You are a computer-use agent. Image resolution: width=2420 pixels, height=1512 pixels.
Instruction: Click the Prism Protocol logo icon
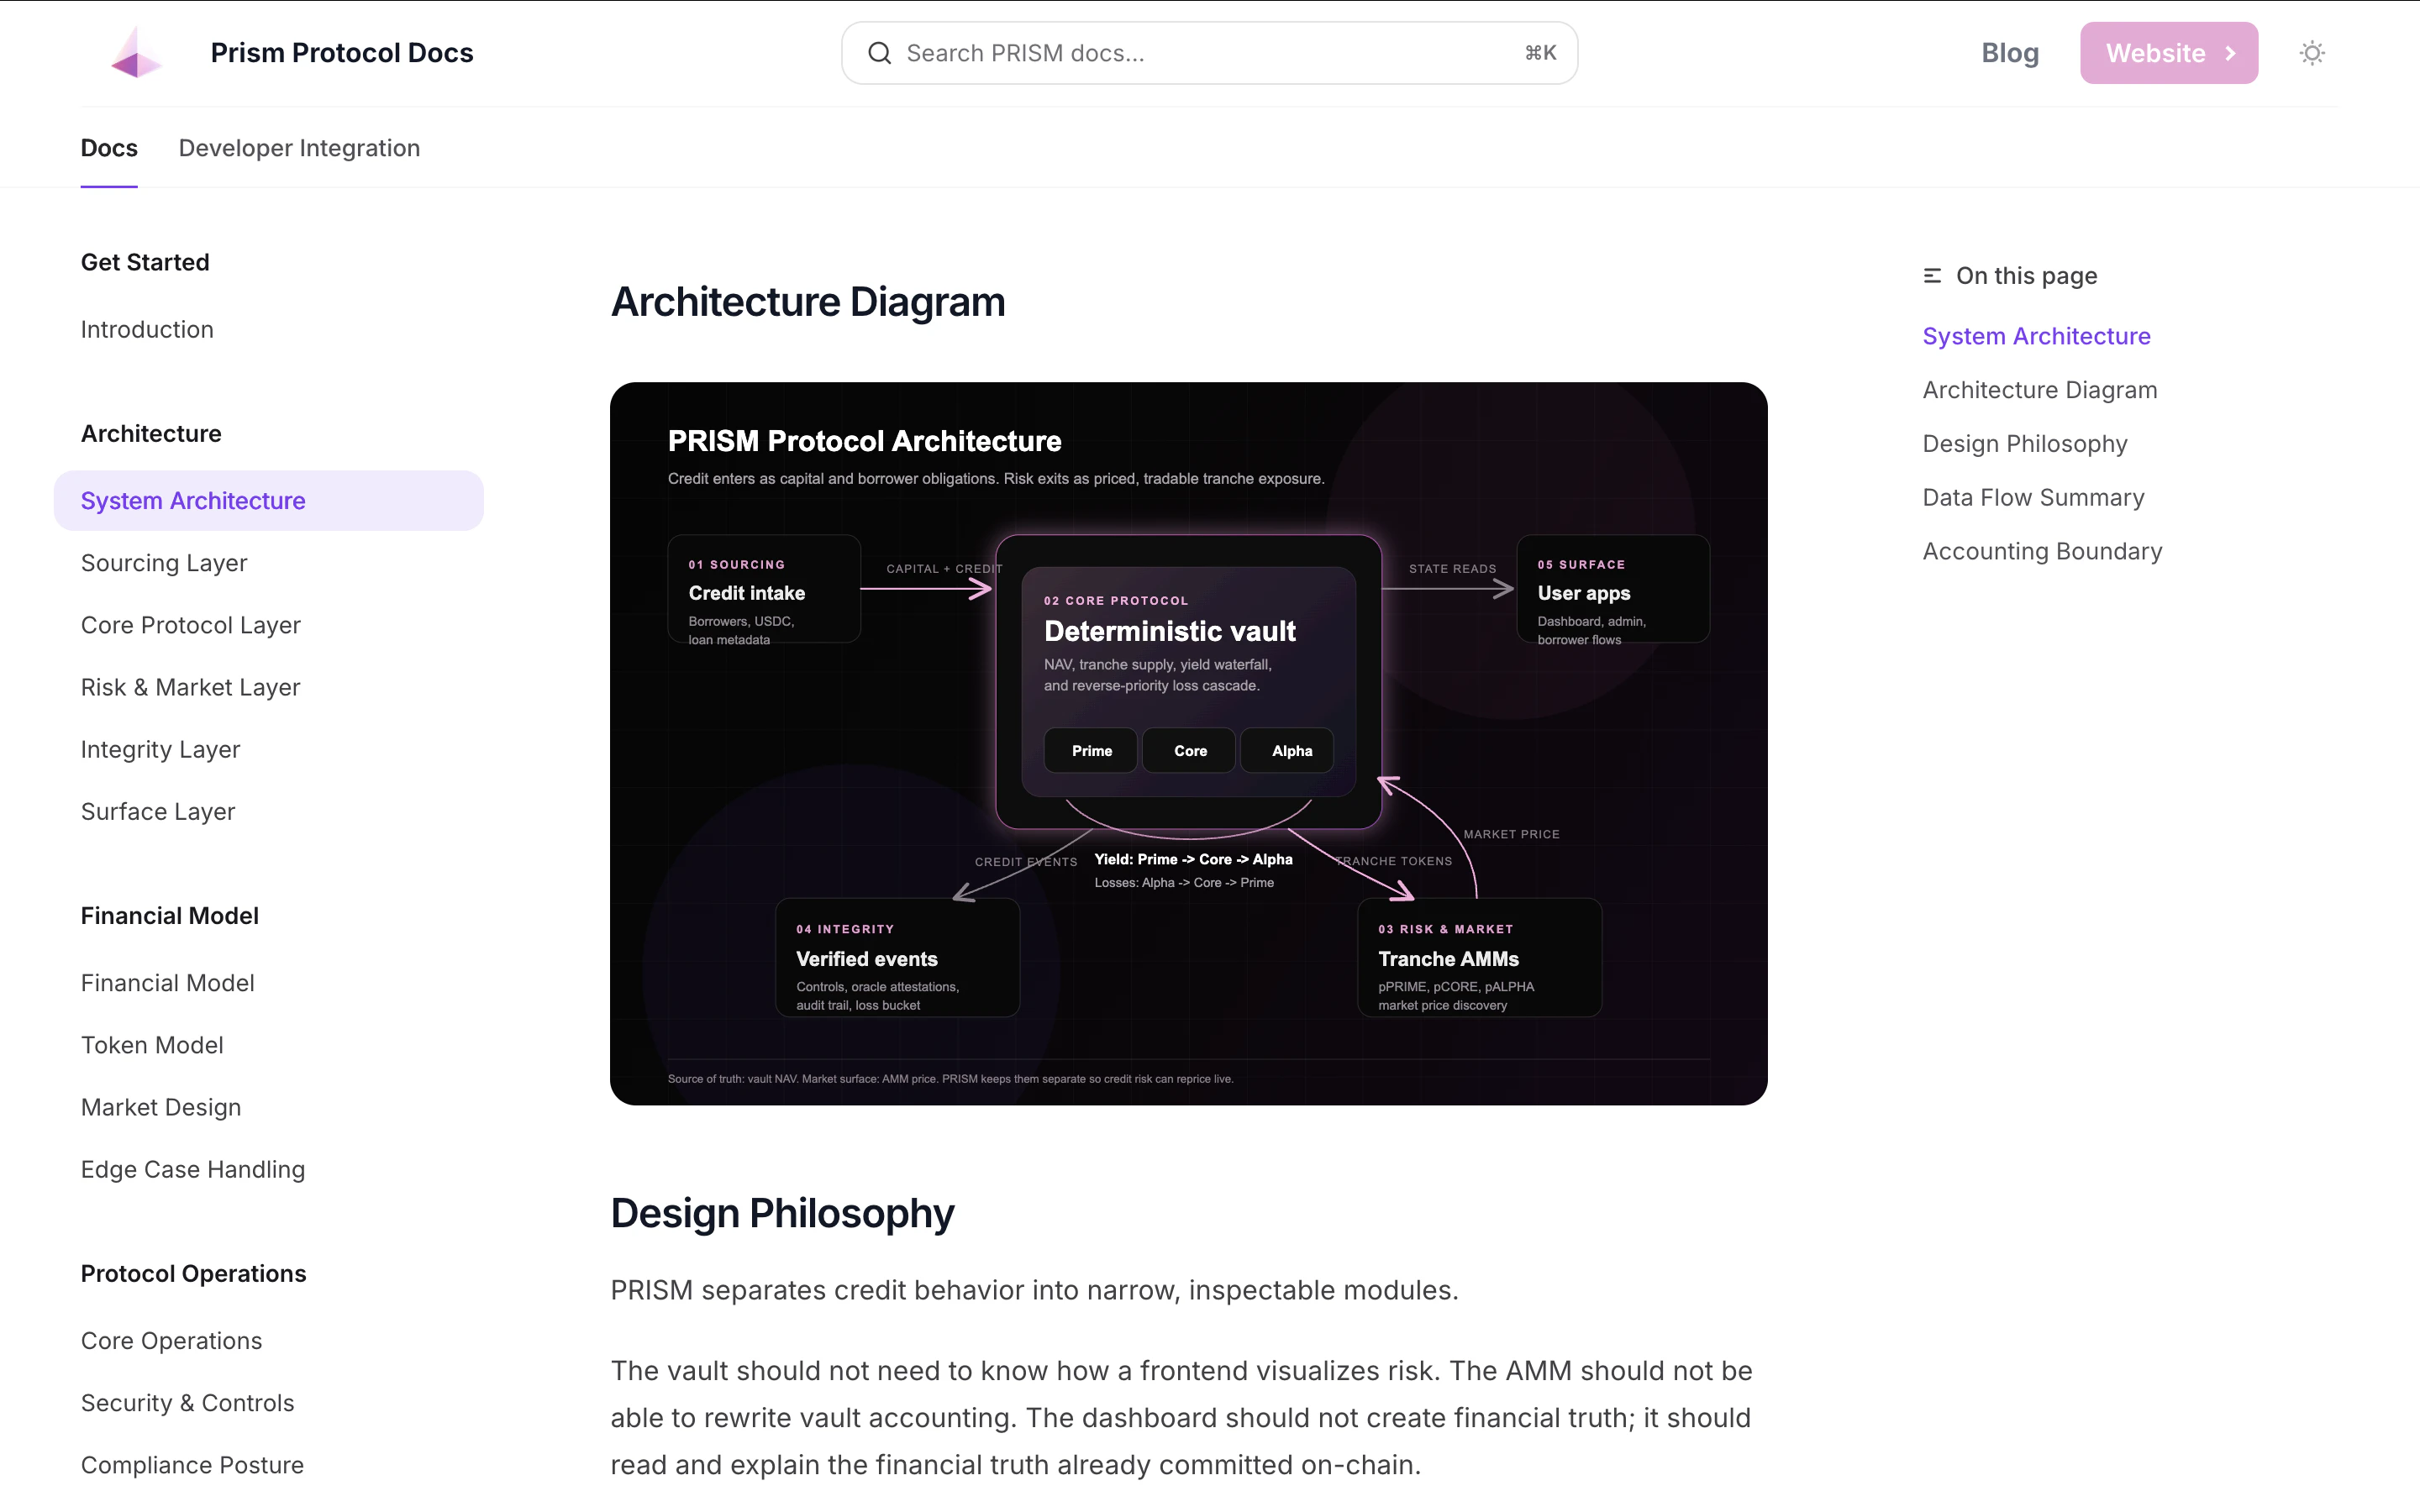tap(136, 53)
